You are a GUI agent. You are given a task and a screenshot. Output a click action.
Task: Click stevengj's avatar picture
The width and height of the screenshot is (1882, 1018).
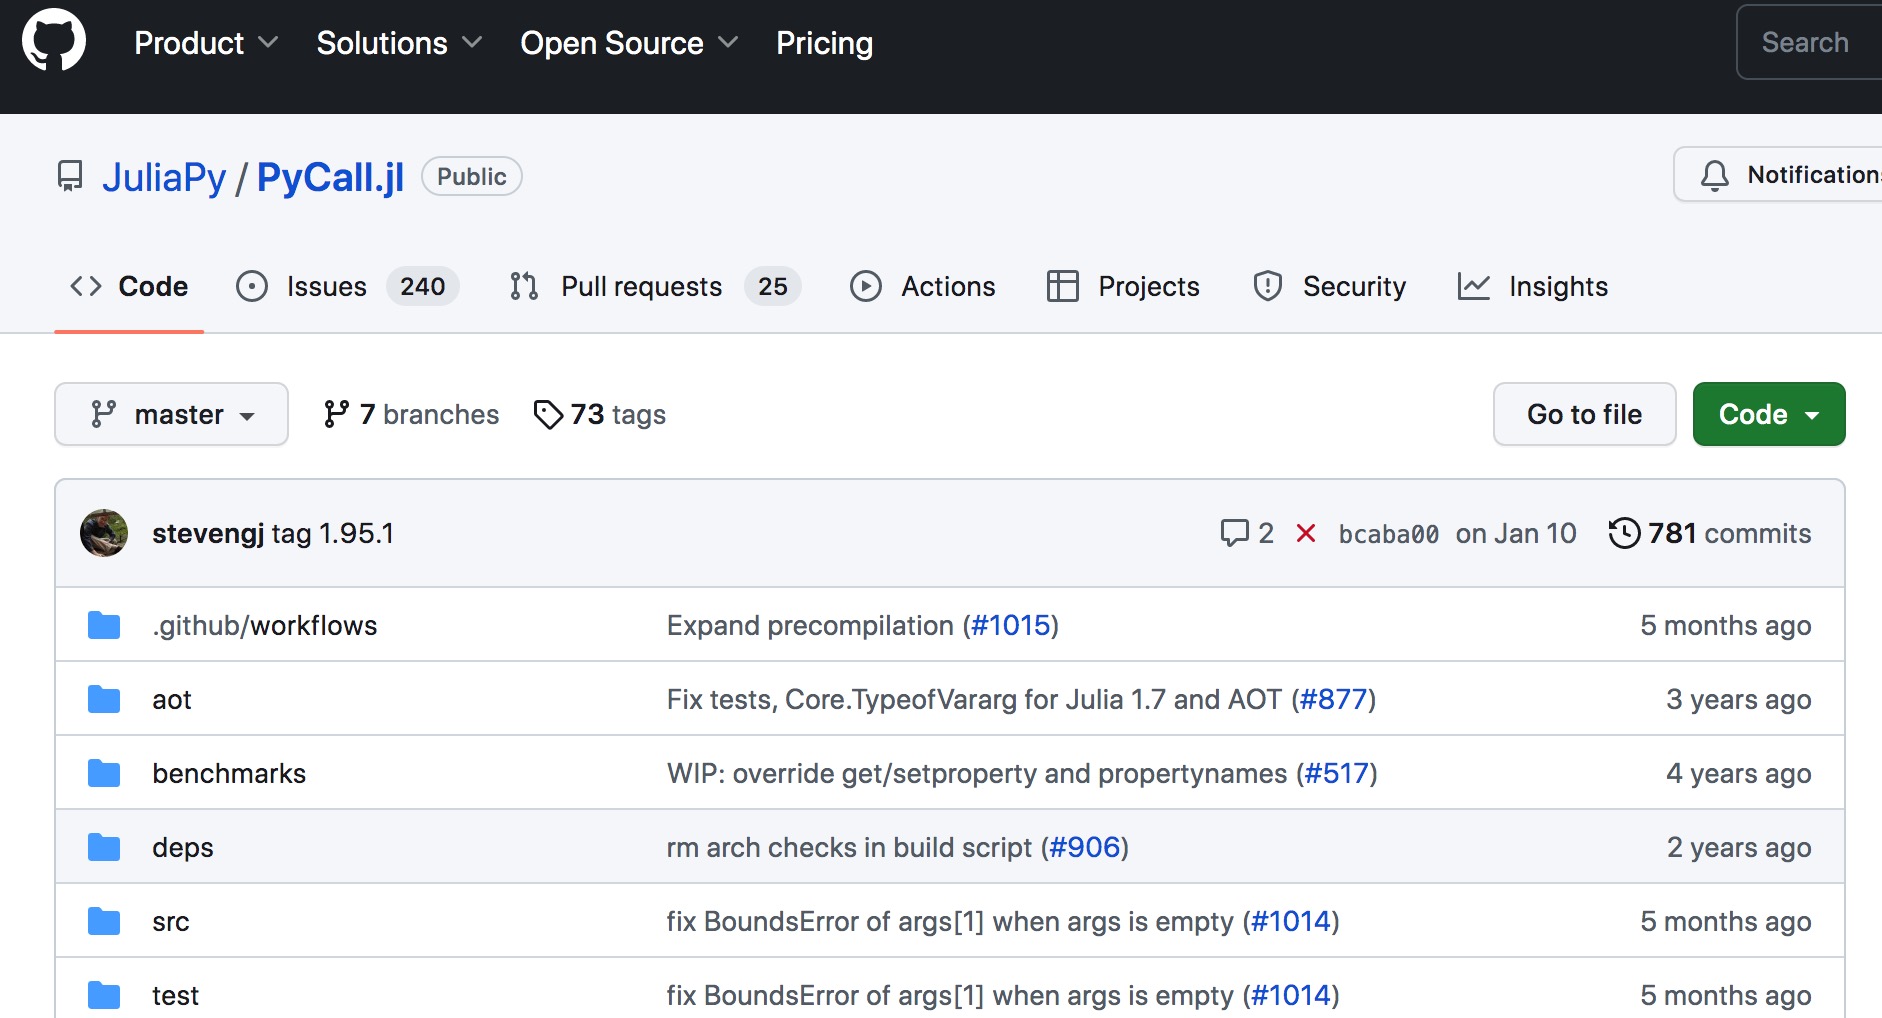pos(104,533)
